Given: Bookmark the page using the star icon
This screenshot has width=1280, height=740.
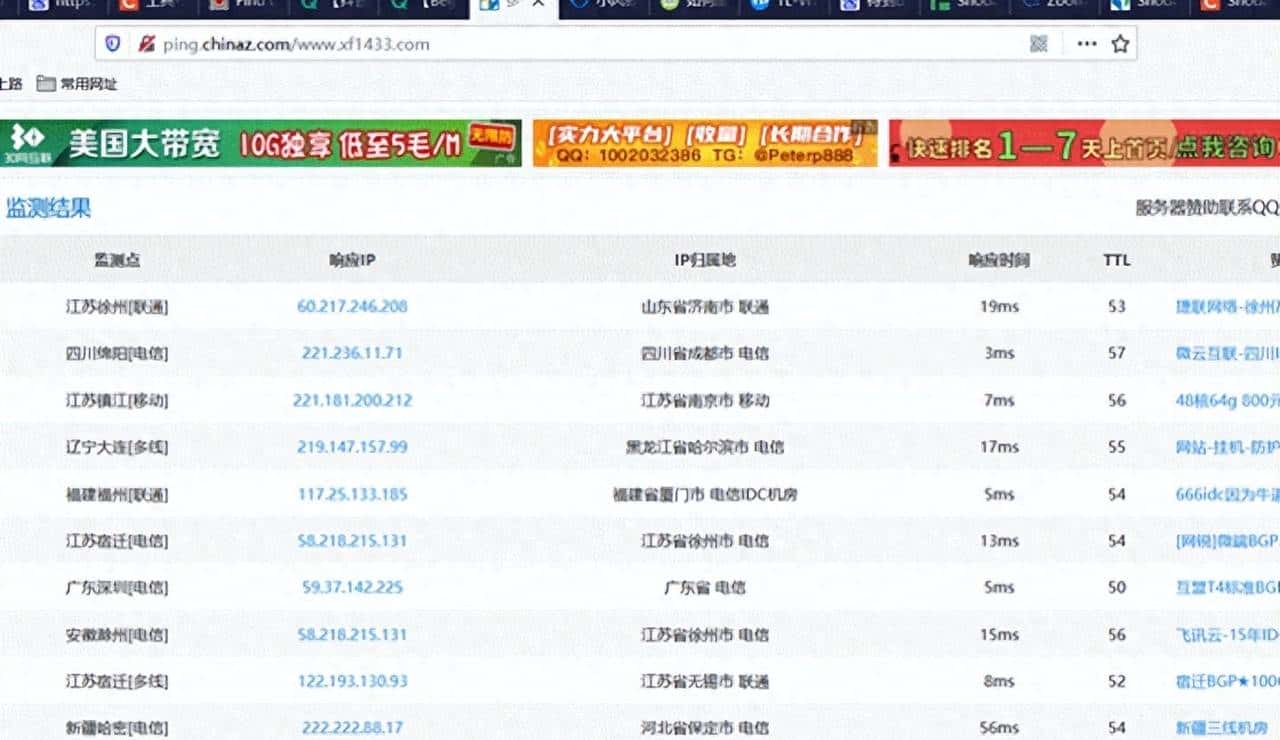Looking at the screenshot, I should (x=1118, y=44).
